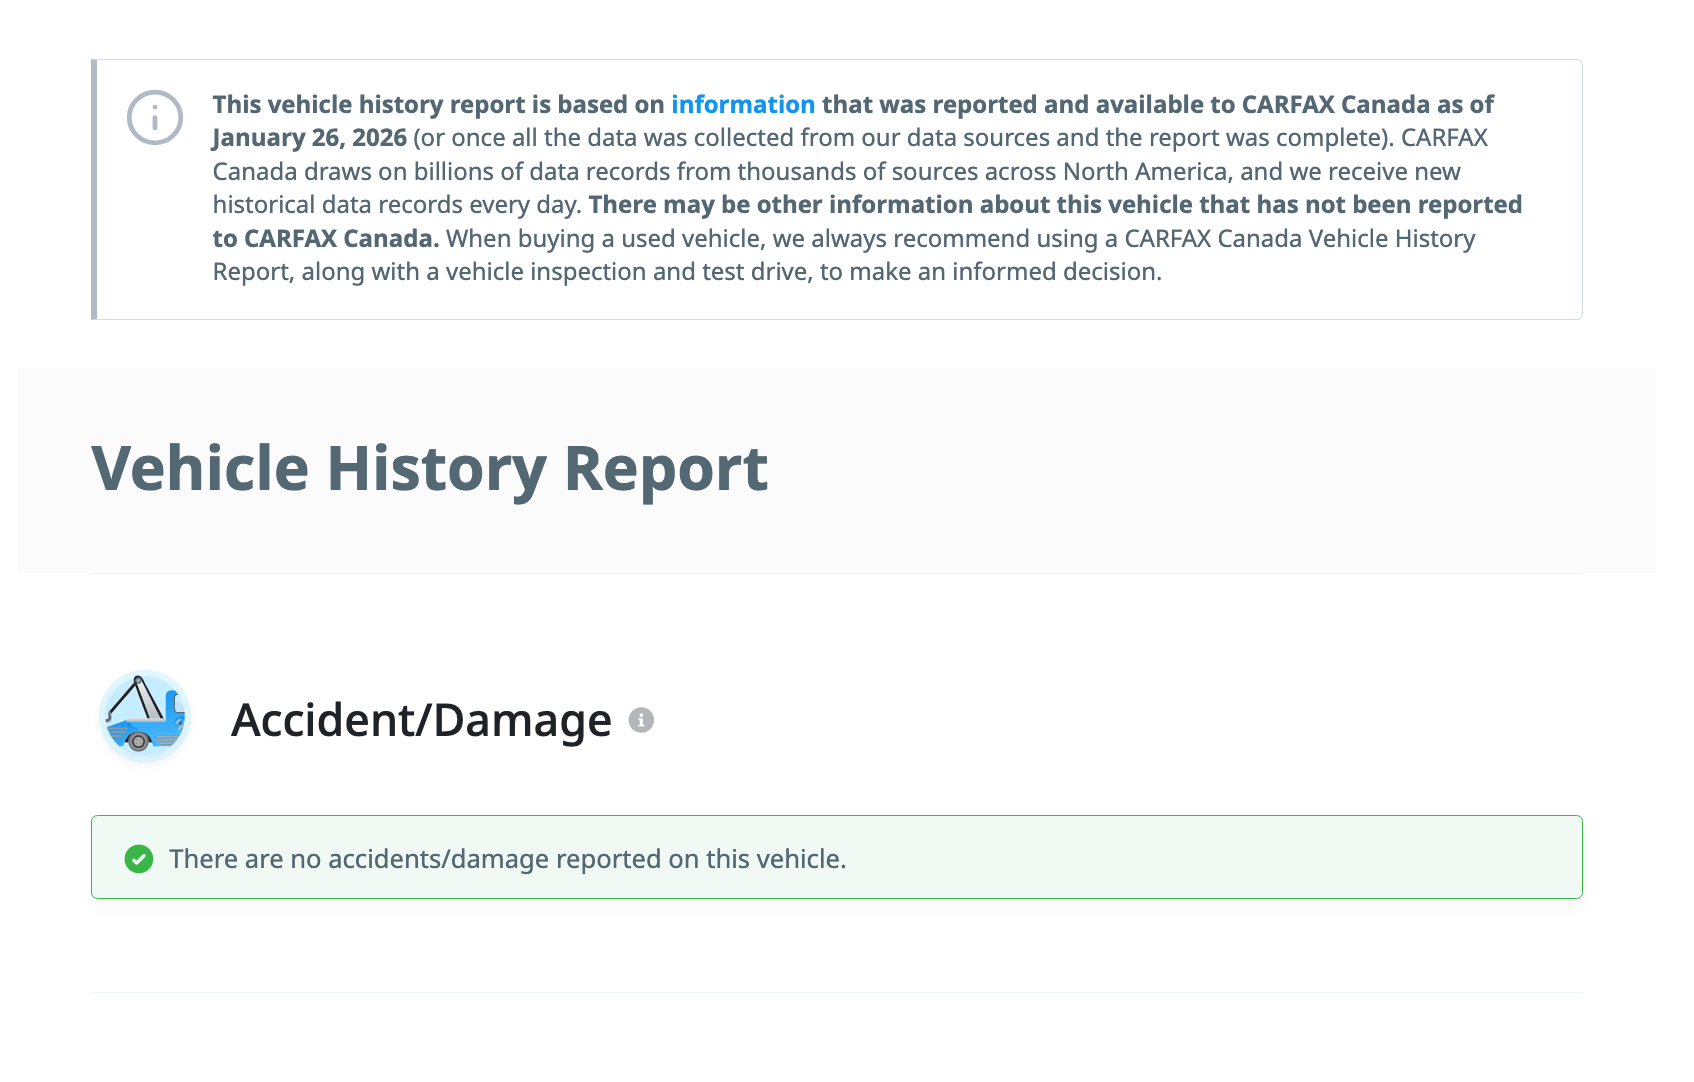
Task: Select the "Accident/Damage" section title
Action: click(x=421, y=720)
